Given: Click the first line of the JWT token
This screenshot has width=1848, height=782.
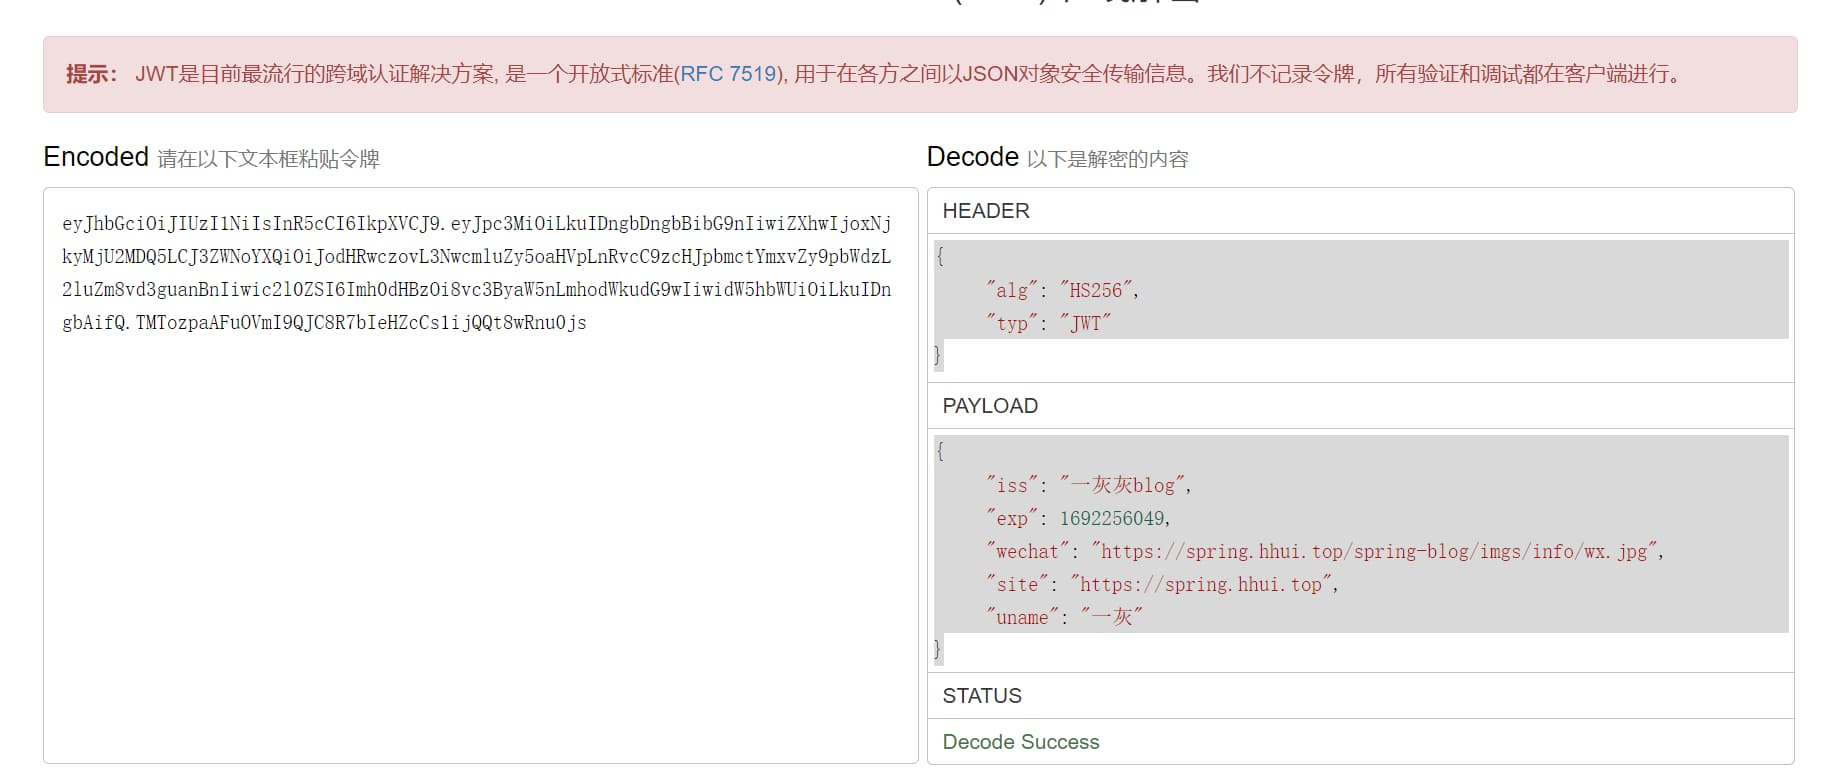Looking at the screenshot, I should click(476, 223).
